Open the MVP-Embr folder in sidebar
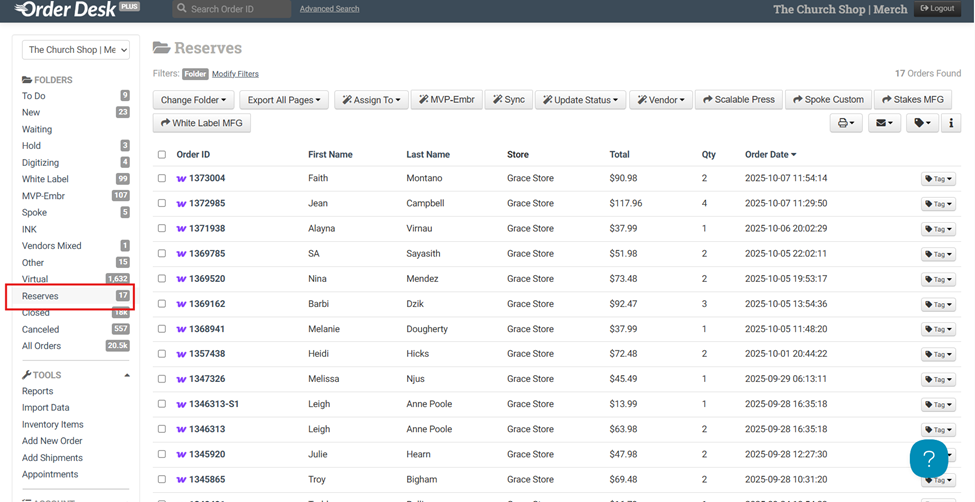The width and height of the screenshot is (975, 502). pos(43,196)
